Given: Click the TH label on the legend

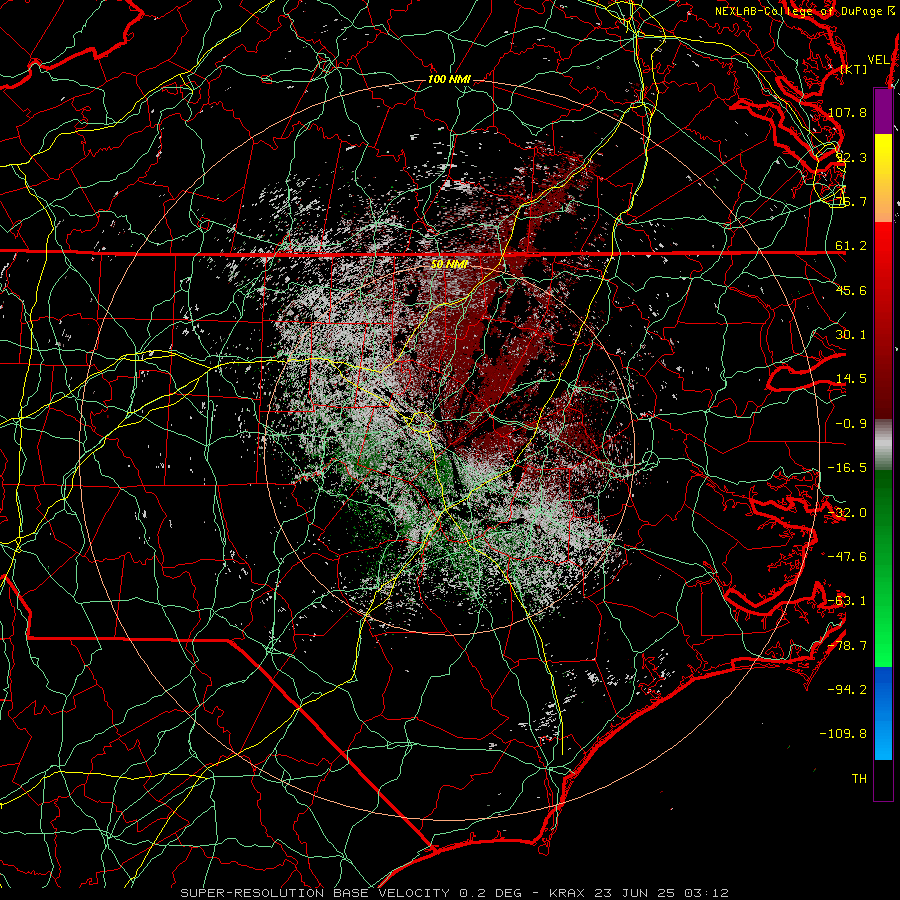Looking at the screenshot, I should pyautogui.click(x=859, y=779).
